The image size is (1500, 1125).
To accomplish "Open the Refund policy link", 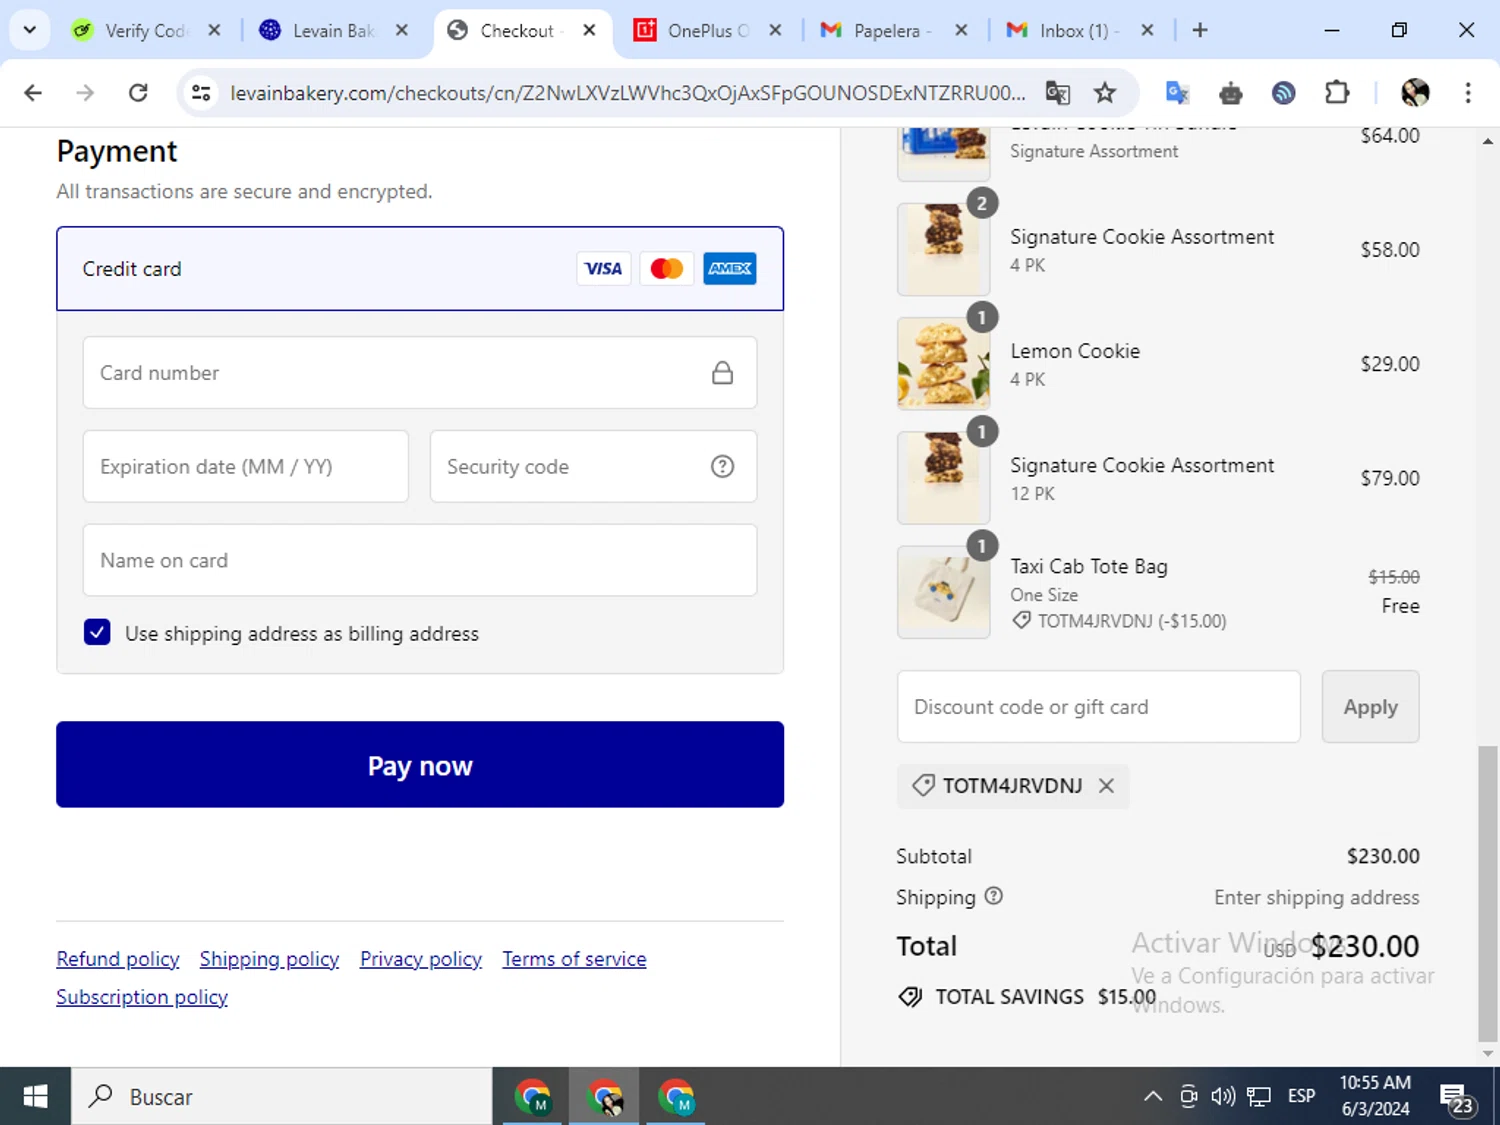I will click(x=118, y=959).
